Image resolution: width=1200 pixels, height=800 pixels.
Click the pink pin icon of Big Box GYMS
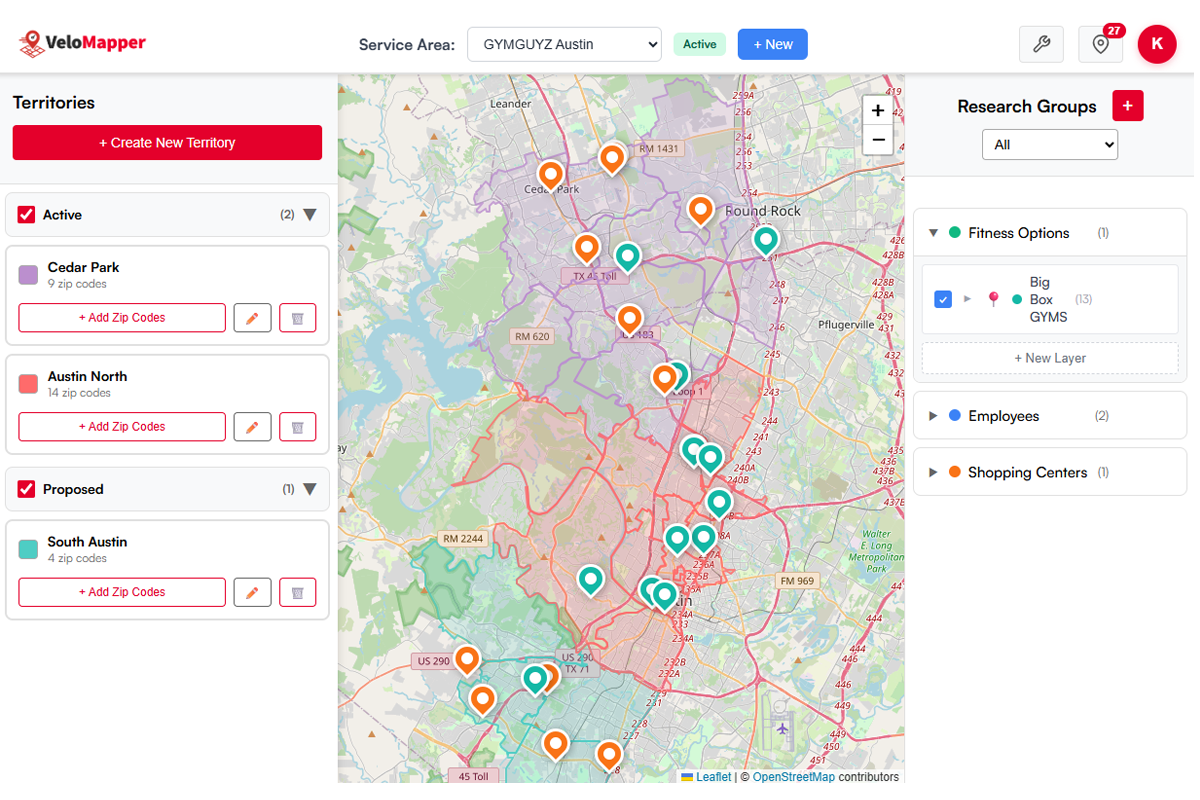pyautogui.click(x=993, y=299)
